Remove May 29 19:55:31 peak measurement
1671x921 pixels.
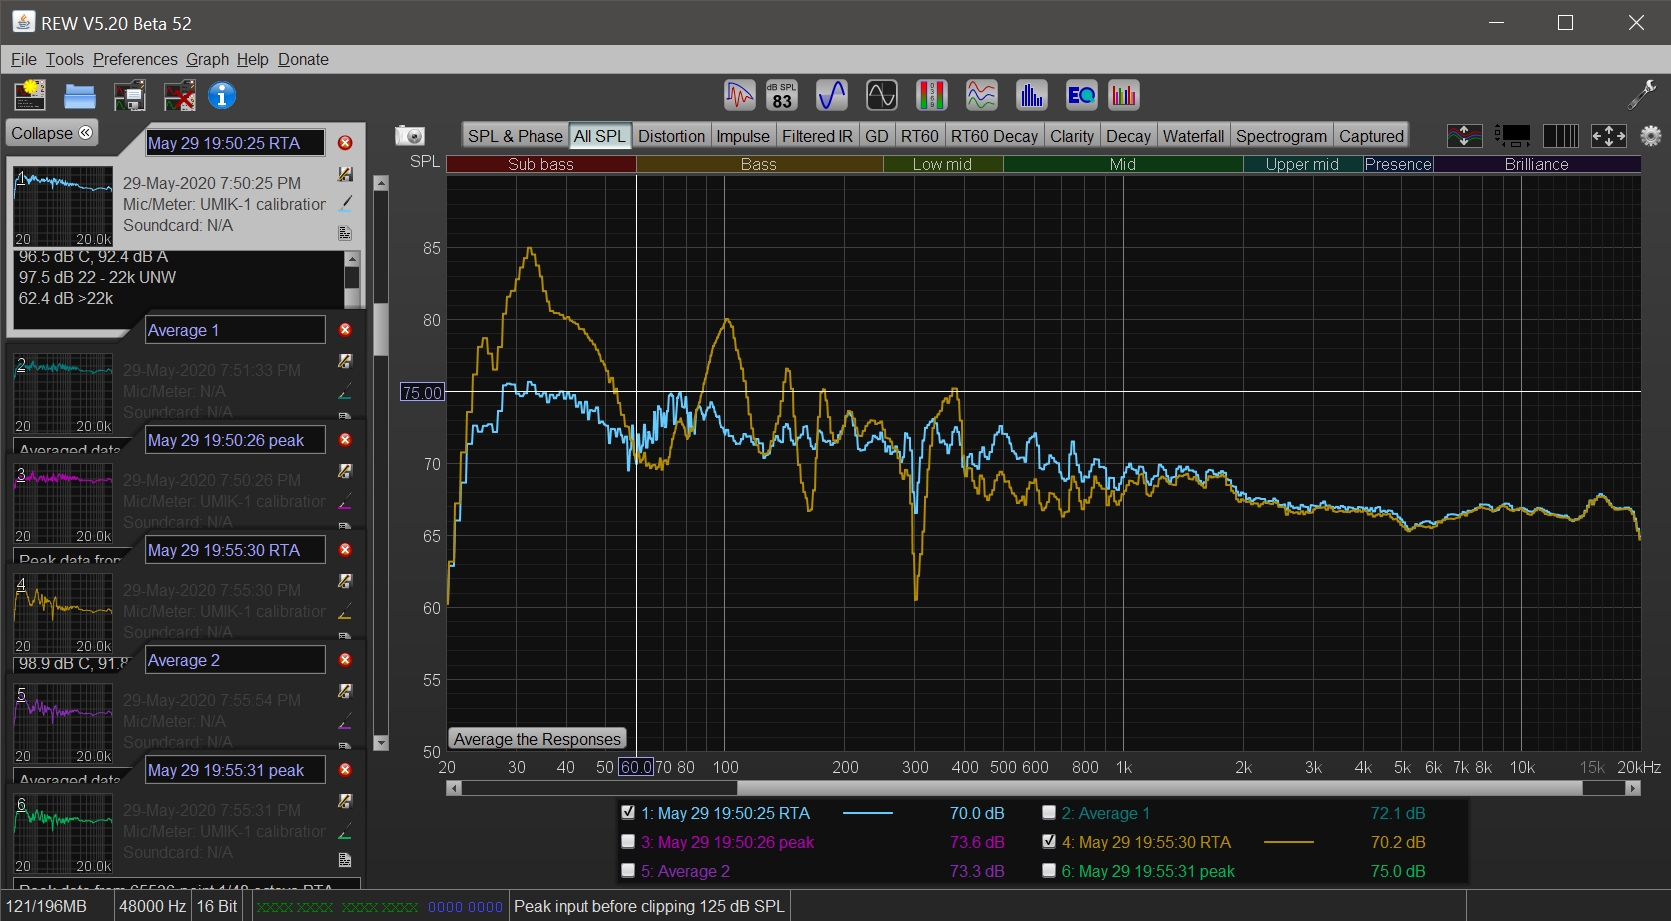click(345, 770)
